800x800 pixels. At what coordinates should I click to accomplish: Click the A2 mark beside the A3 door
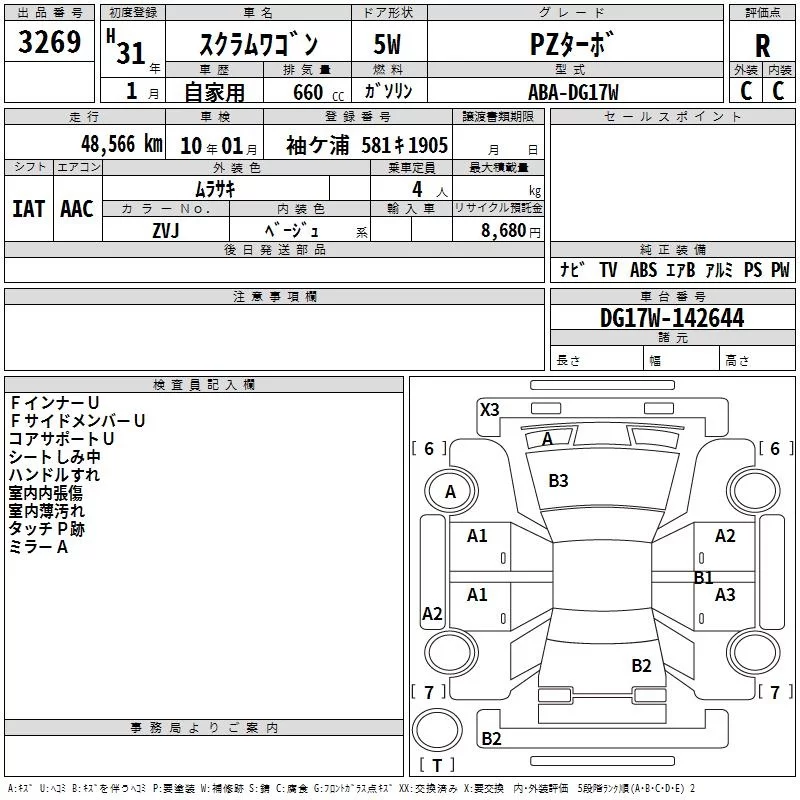point(725,536)
